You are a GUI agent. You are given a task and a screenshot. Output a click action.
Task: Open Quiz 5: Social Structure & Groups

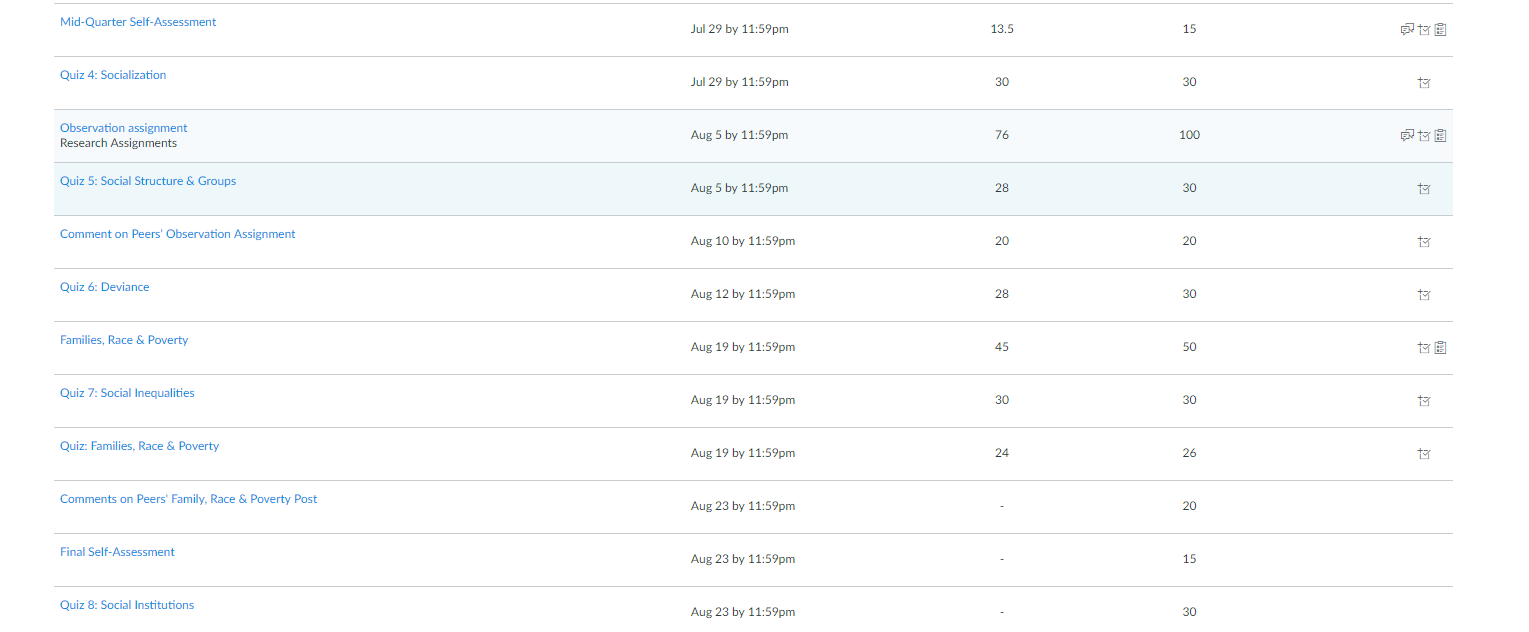pyautogui.click(x=148, y=181)
